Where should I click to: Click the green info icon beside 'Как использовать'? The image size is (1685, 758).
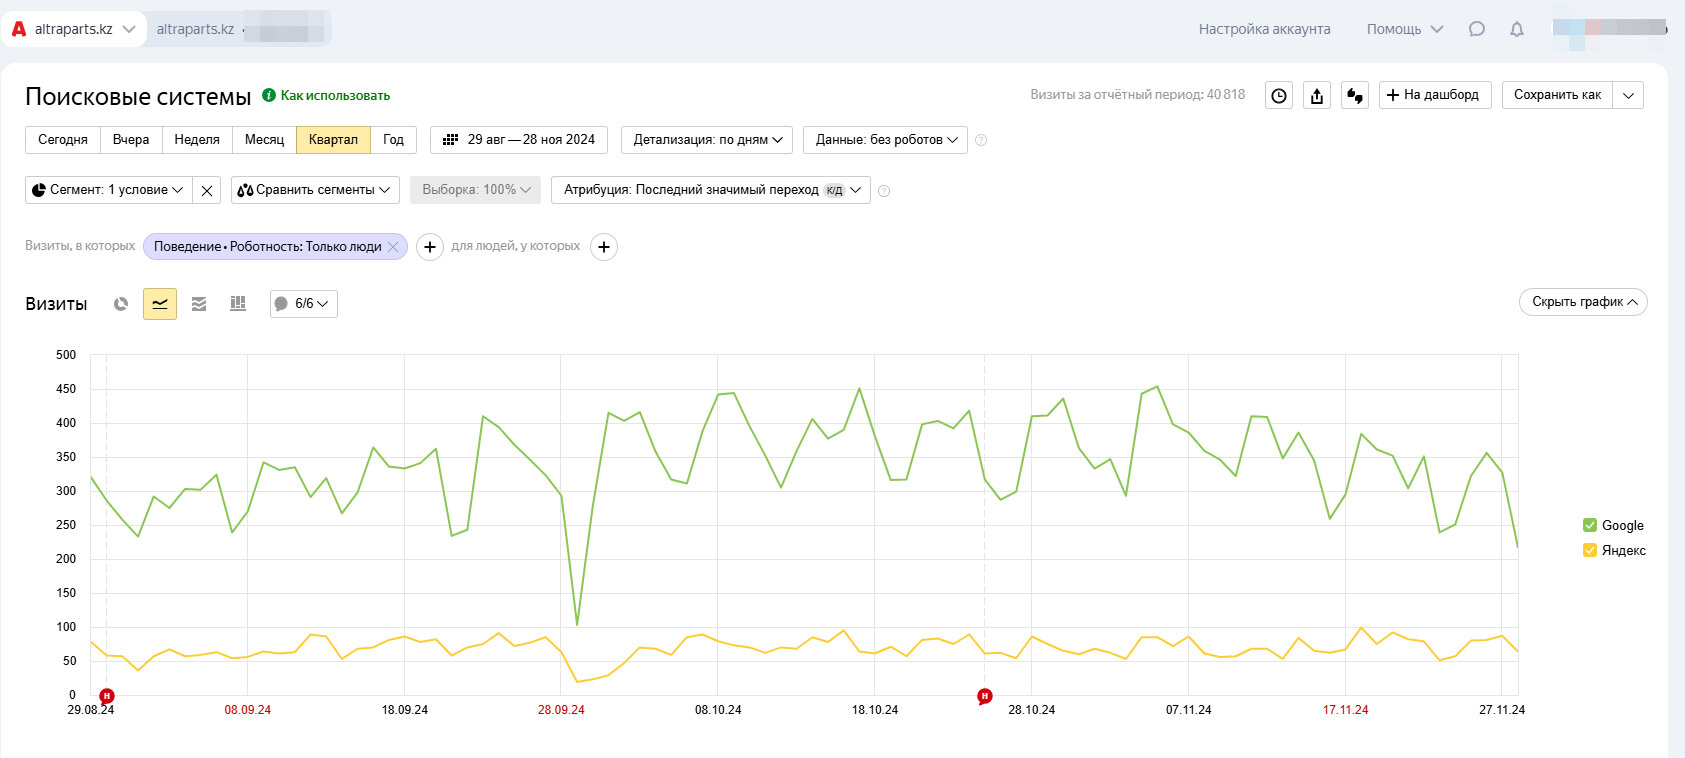[x=269, y=95]
